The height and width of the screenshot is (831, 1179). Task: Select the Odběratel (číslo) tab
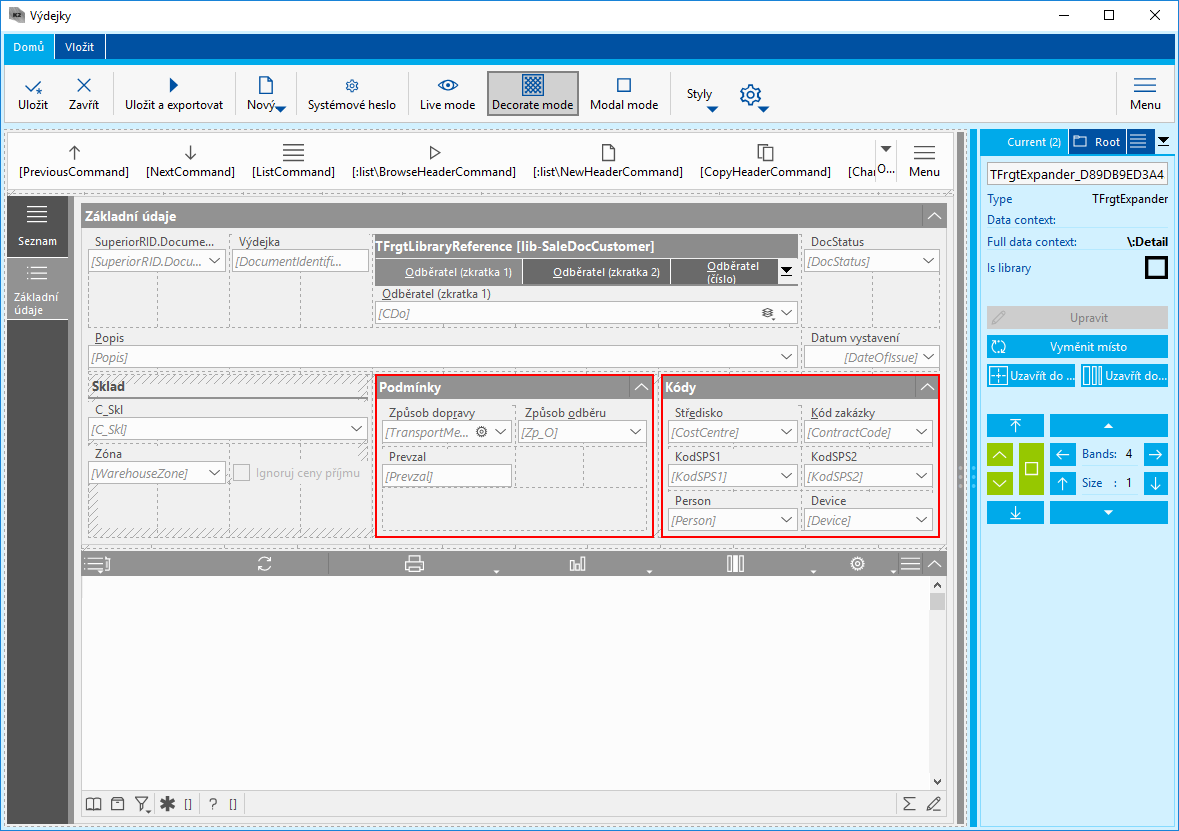click(x=724, y=271)
